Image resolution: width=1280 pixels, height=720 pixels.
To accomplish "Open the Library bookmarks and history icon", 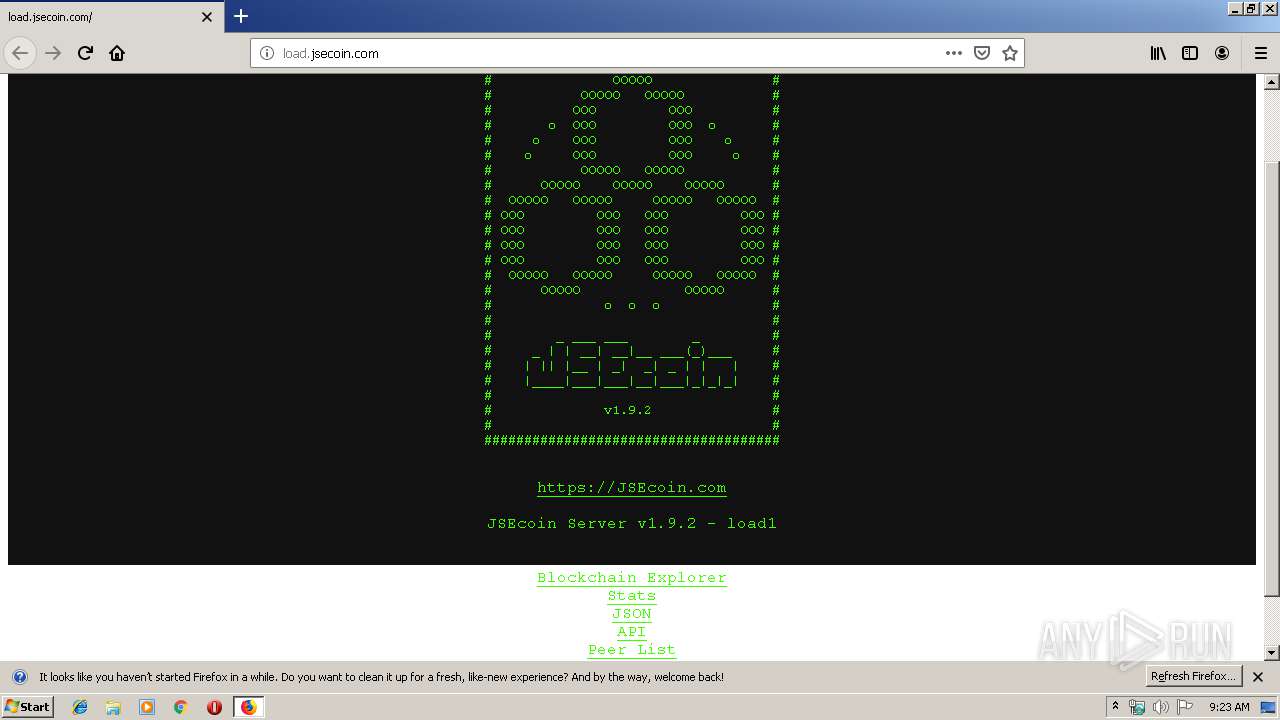I will tap(1158, 53).
